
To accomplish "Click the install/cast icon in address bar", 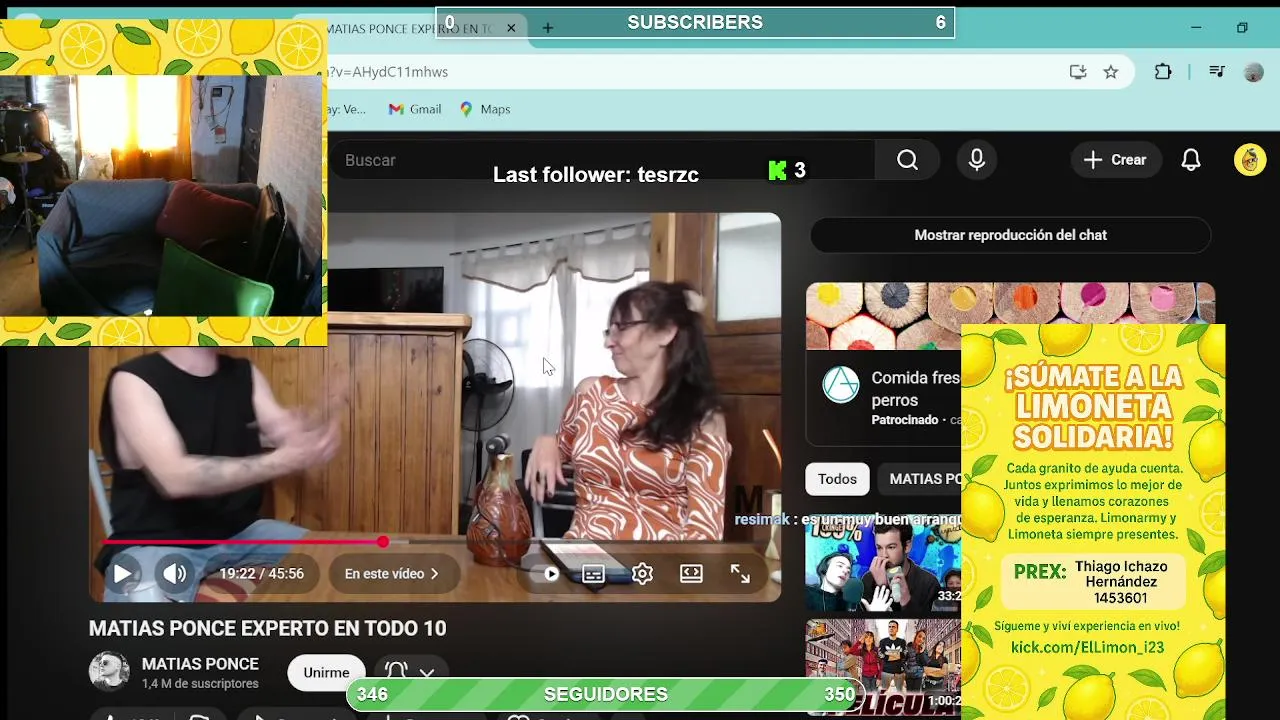I will point(1077,72).
